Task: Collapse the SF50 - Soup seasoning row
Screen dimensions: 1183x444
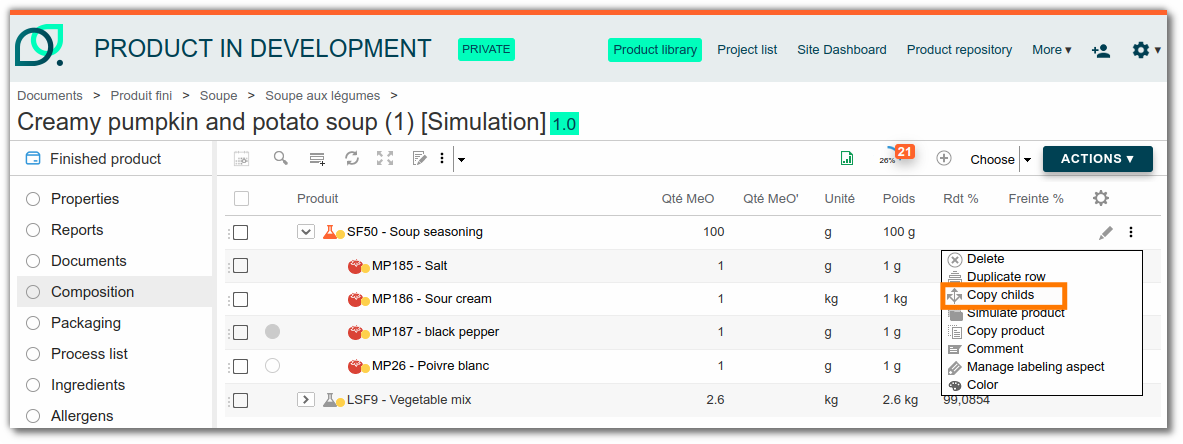Action: click(306, 232)
